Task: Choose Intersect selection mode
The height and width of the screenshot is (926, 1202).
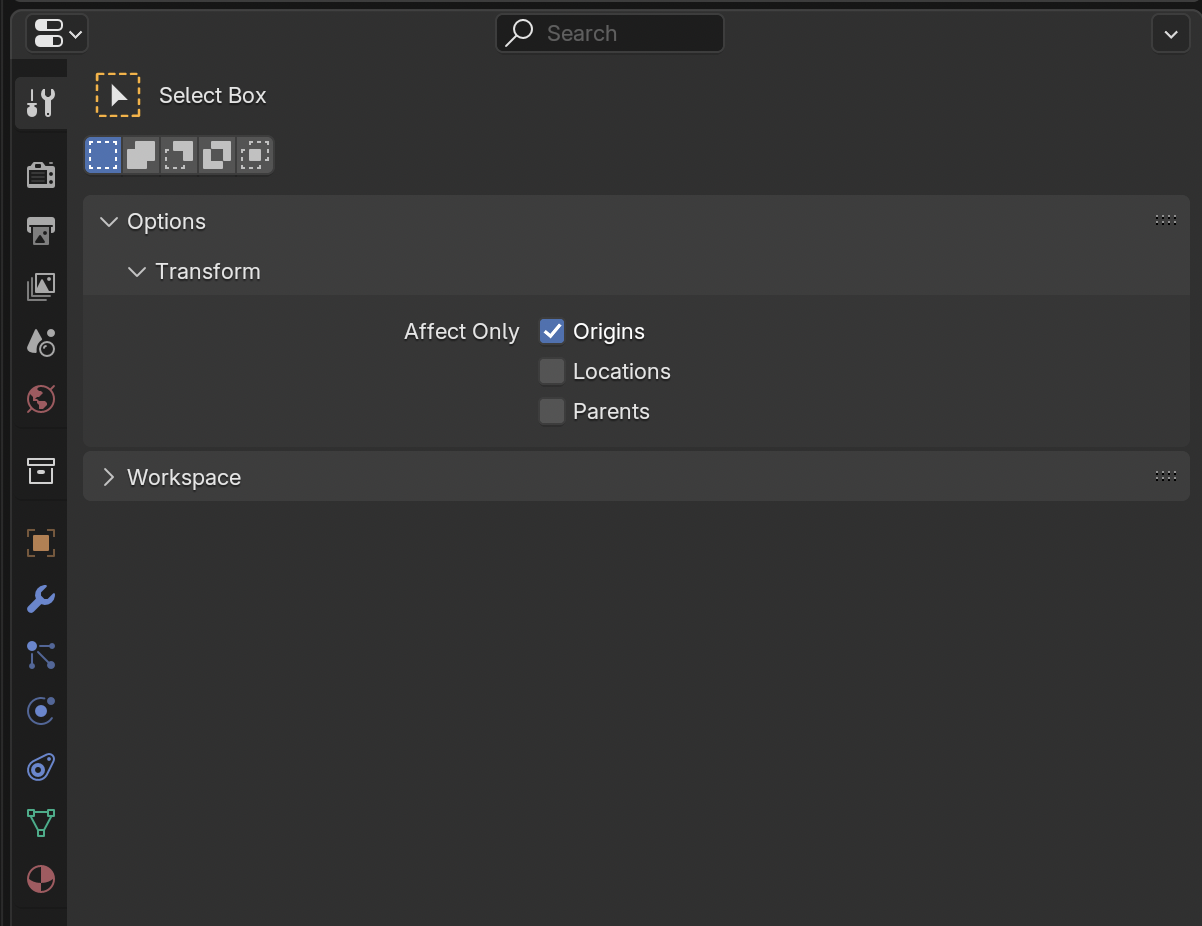Action: coord(255,155)
